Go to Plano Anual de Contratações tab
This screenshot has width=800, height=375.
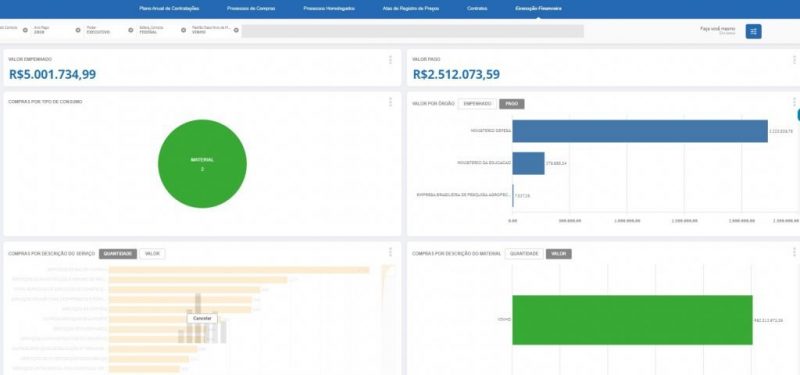pos(169,9)
